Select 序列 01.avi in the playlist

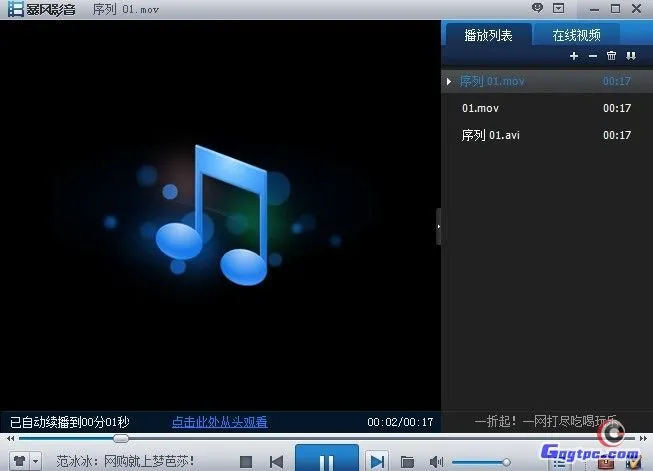(x=490, y=135)
